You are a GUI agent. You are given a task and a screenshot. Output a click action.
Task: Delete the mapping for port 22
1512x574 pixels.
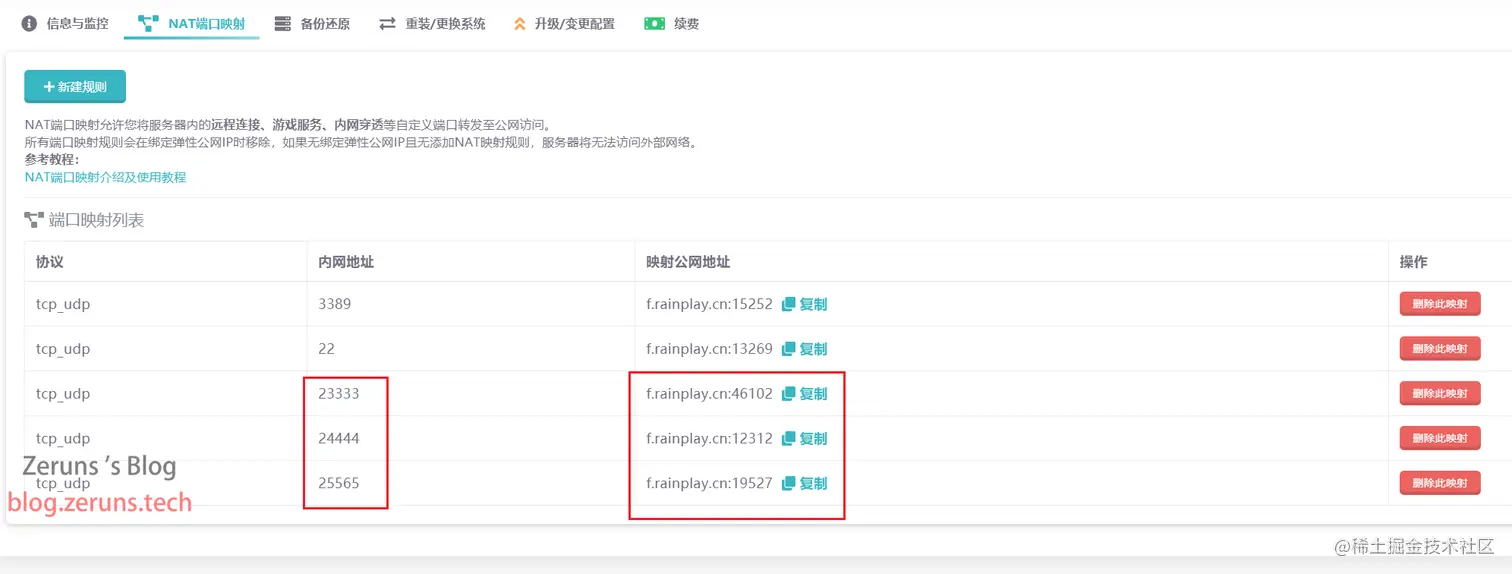coord(1440,349)
